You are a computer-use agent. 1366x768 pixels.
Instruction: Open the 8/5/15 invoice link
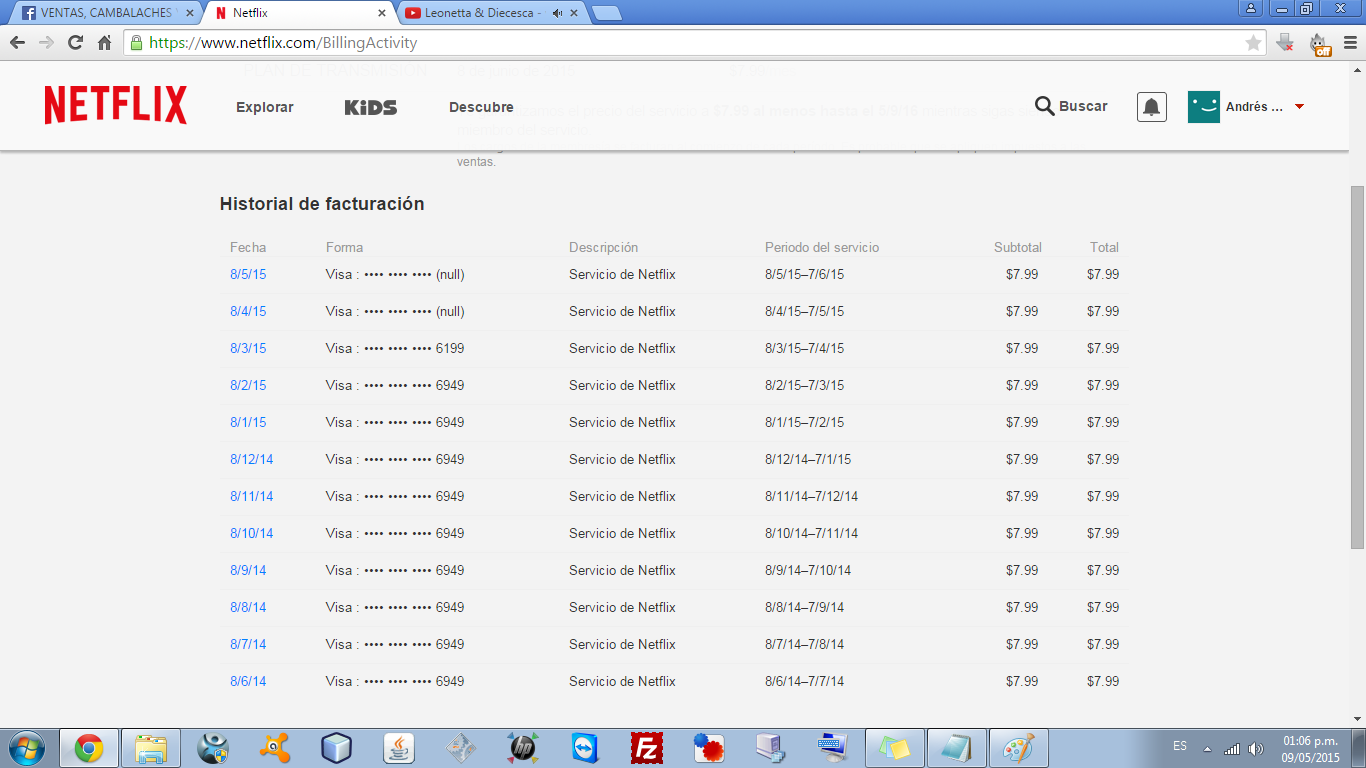[x=248, y=274]
